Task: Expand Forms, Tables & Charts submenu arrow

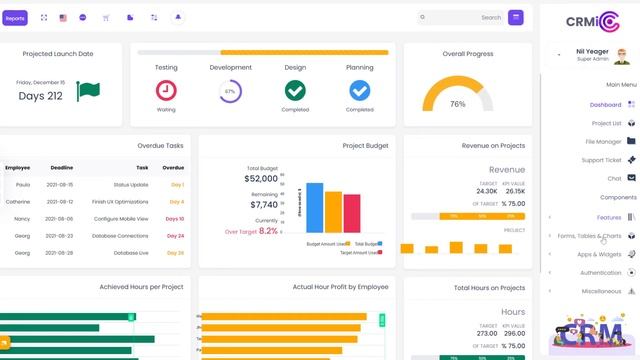Action: [x=549, y=236]
